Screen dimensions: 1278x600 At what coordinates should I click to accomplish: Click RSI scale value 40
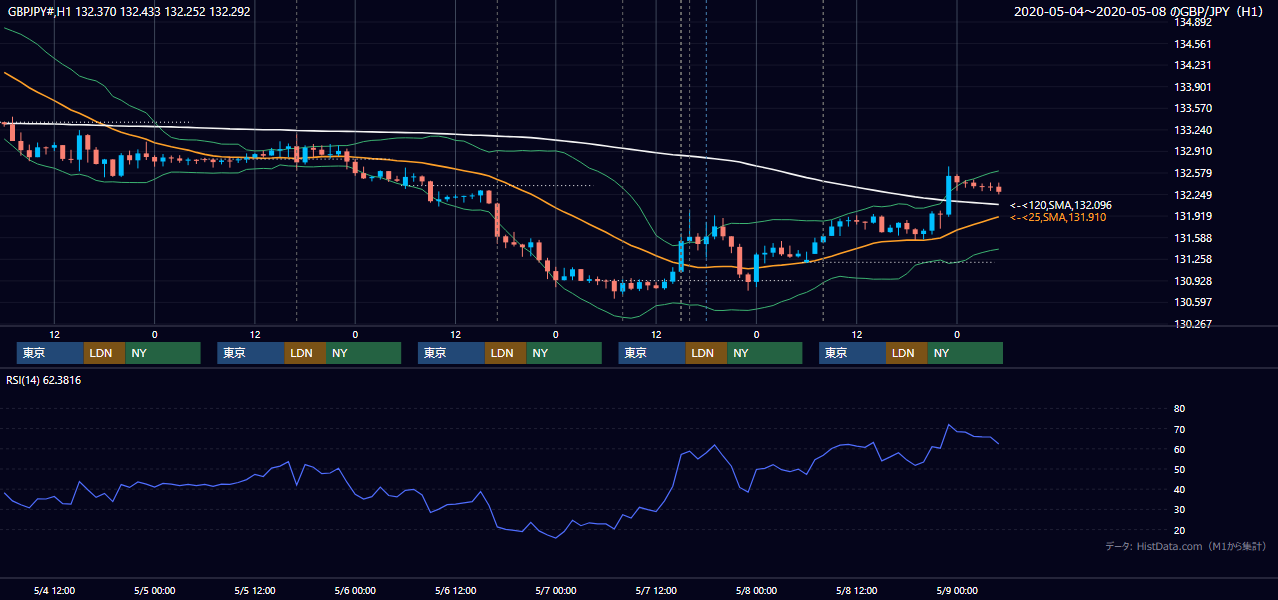1180,490
